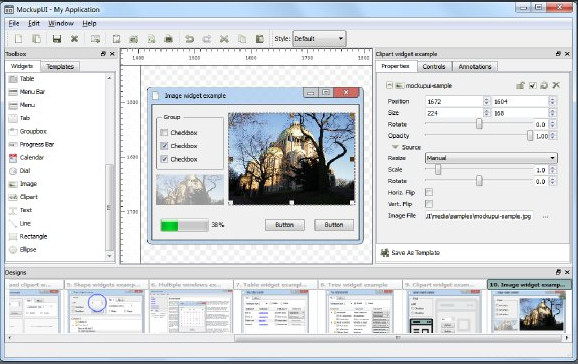Pick the Progress Bar widget
The height and width of the screenshot is (364, 578).
[x=31, y=144]
